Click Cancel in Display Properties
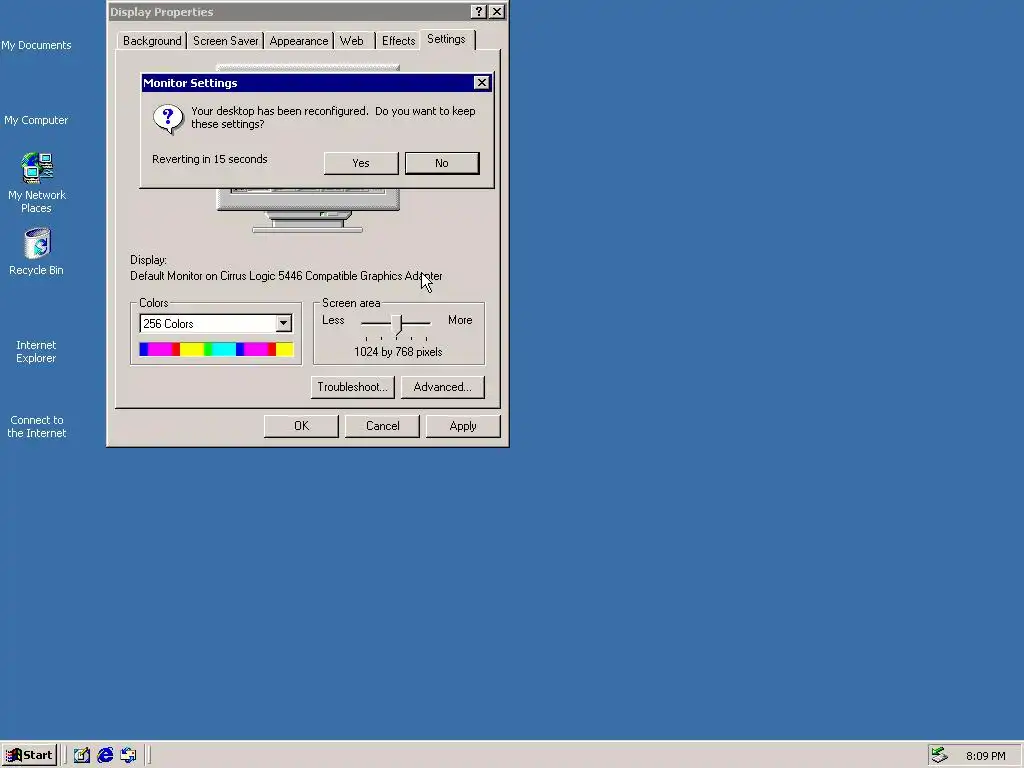This screenshot has height=768, width=1024. pos(383,426)
